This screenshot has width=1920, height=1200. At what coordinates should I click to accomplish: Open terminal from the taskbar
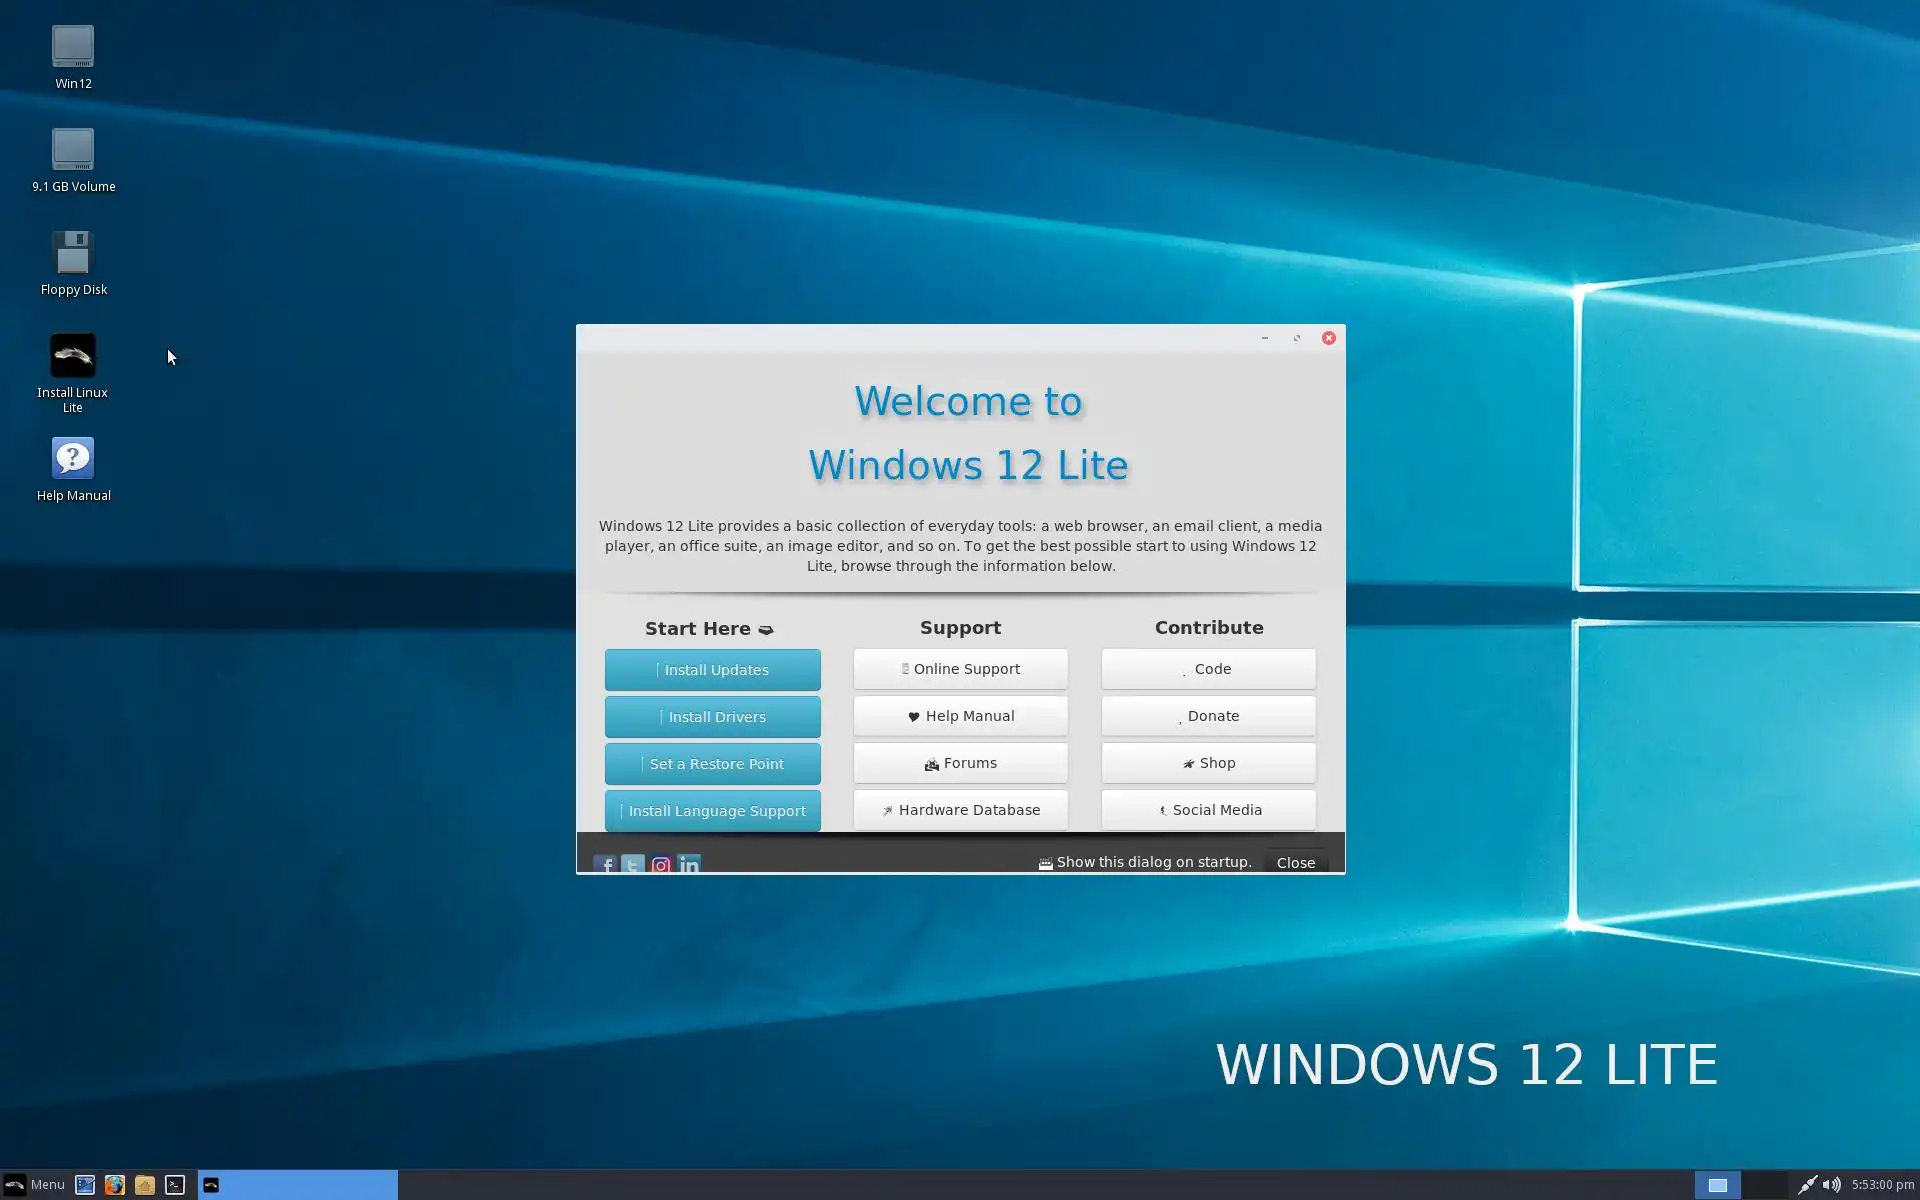click(x=175, y=1185)
